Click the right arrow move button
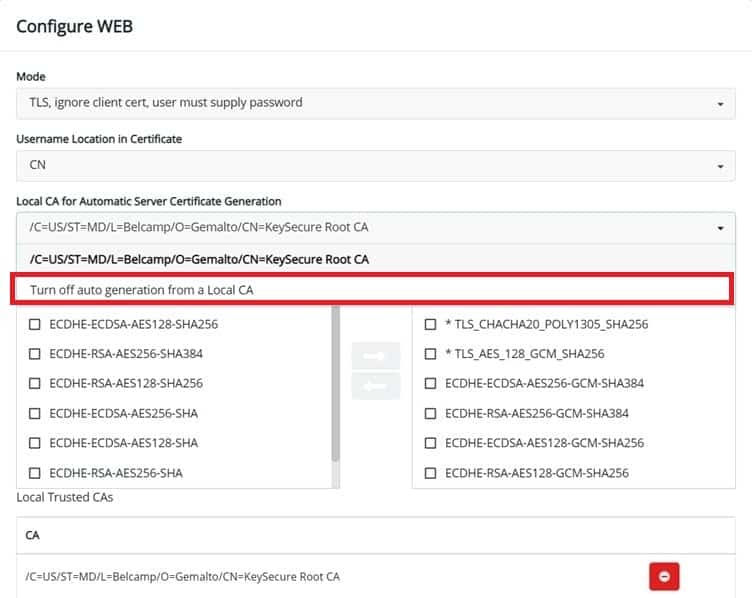 tap(375, 355)
